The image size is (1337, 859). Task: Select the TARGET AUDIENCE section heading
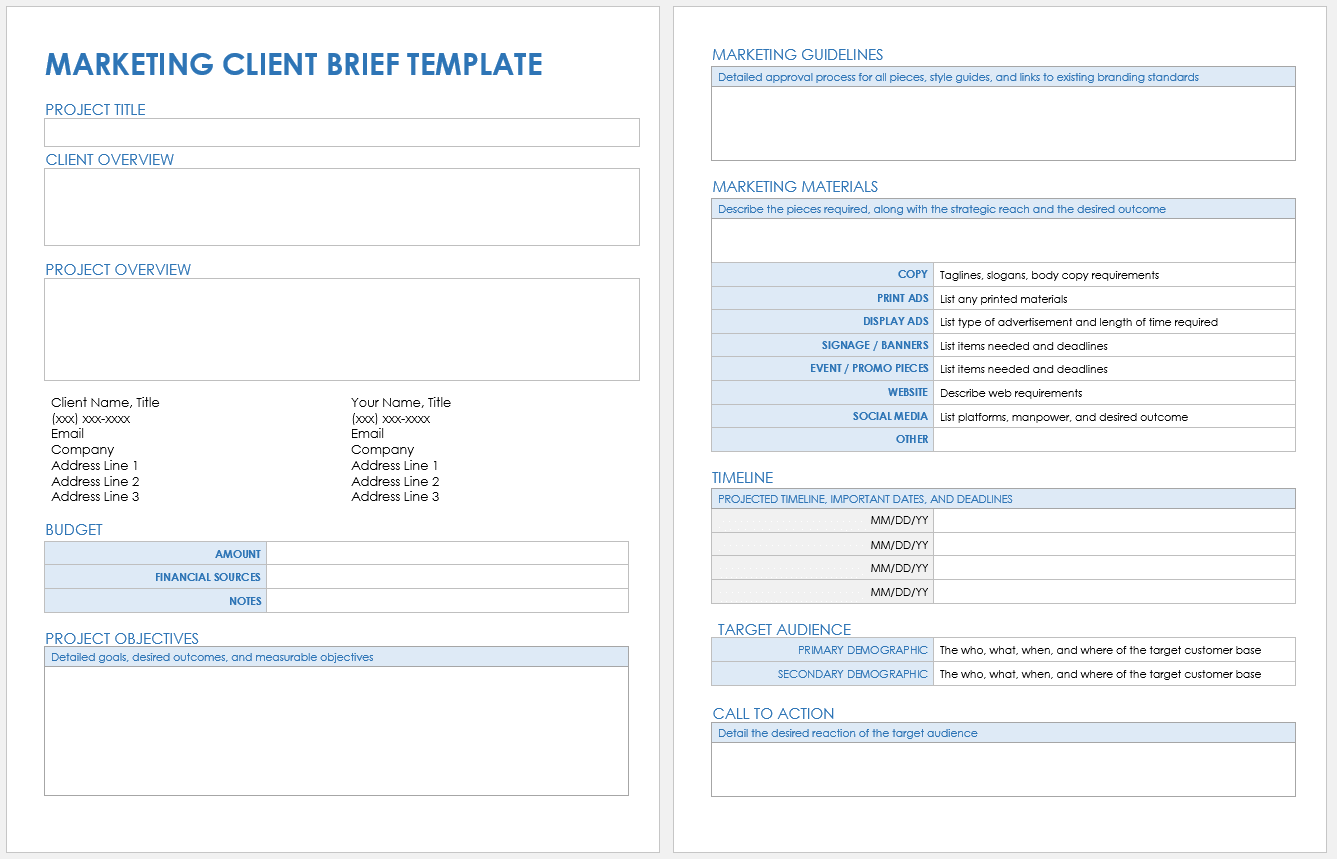(784, 630)
